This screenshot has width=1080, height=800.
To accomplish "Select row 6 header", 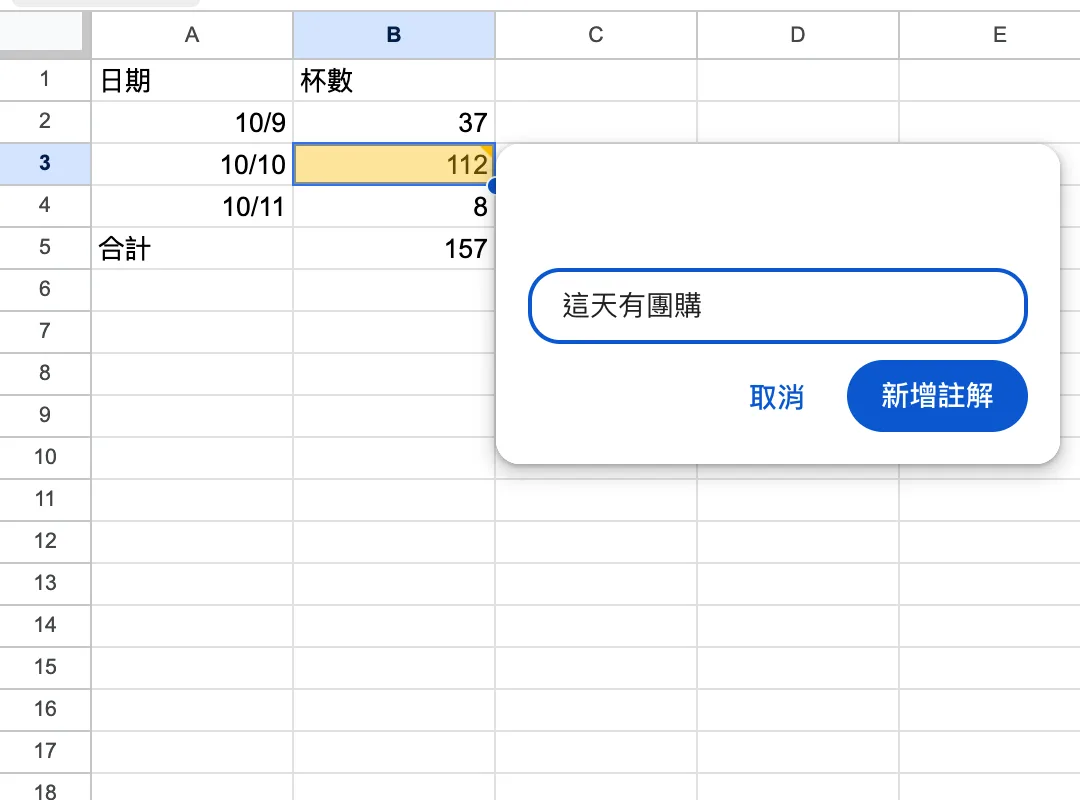I will [x=45, y=290].
